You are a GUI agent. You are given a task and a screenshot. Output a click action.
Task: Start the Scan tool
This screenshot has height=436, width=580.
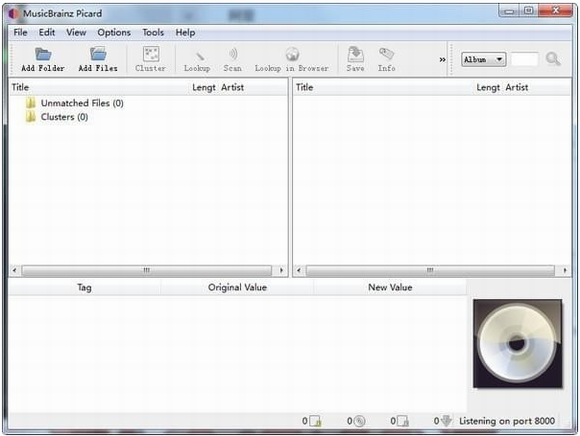coord(233,54)
